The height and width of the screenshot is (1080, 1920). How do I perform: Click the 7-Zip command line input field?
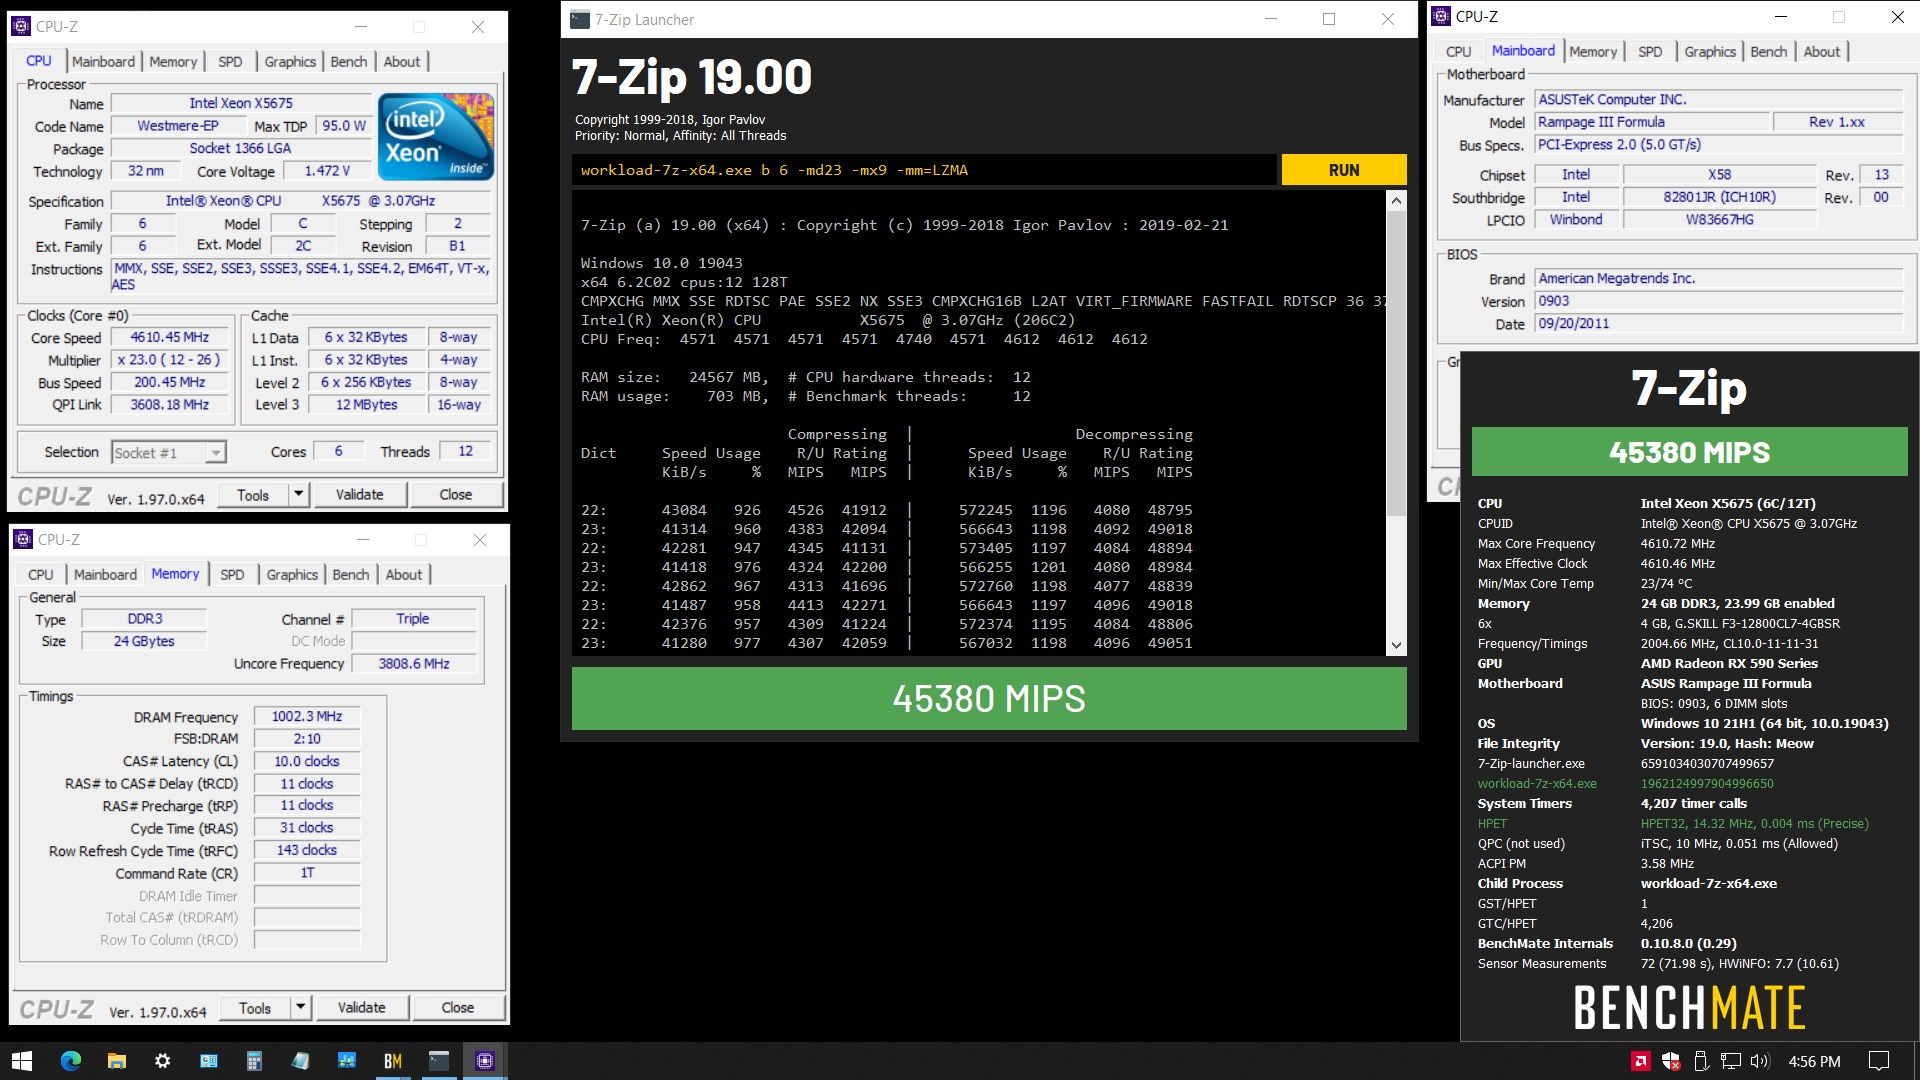924,170
